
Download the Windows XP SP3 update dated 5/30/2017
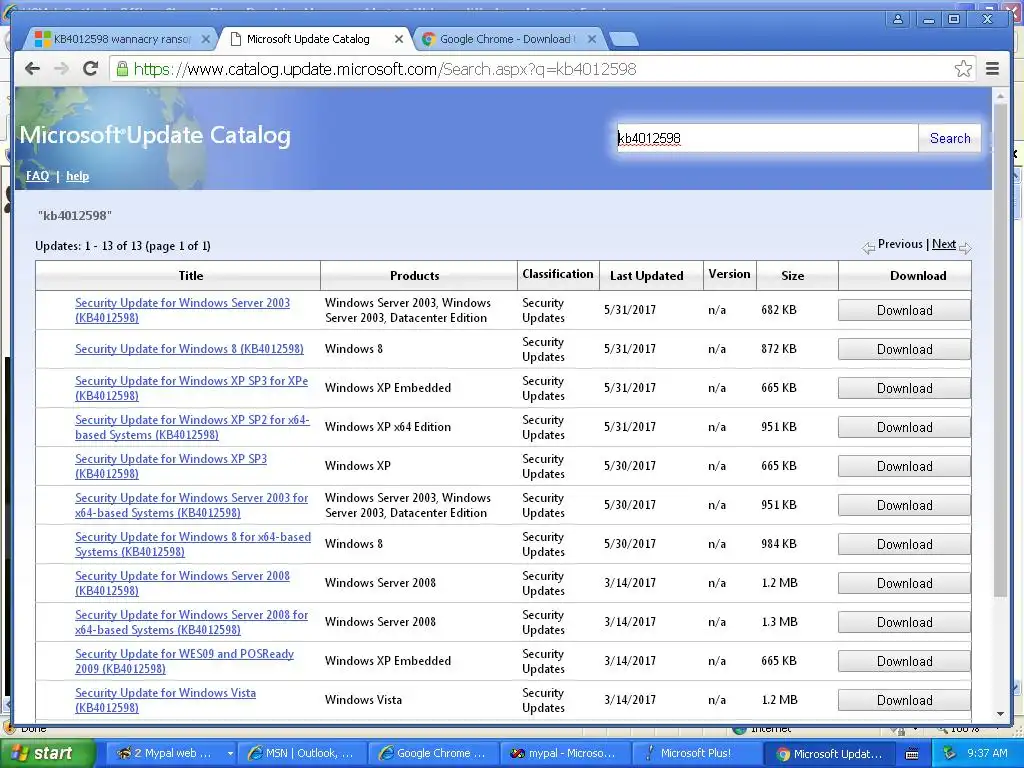pyautogui.click(x=904, y=466)
